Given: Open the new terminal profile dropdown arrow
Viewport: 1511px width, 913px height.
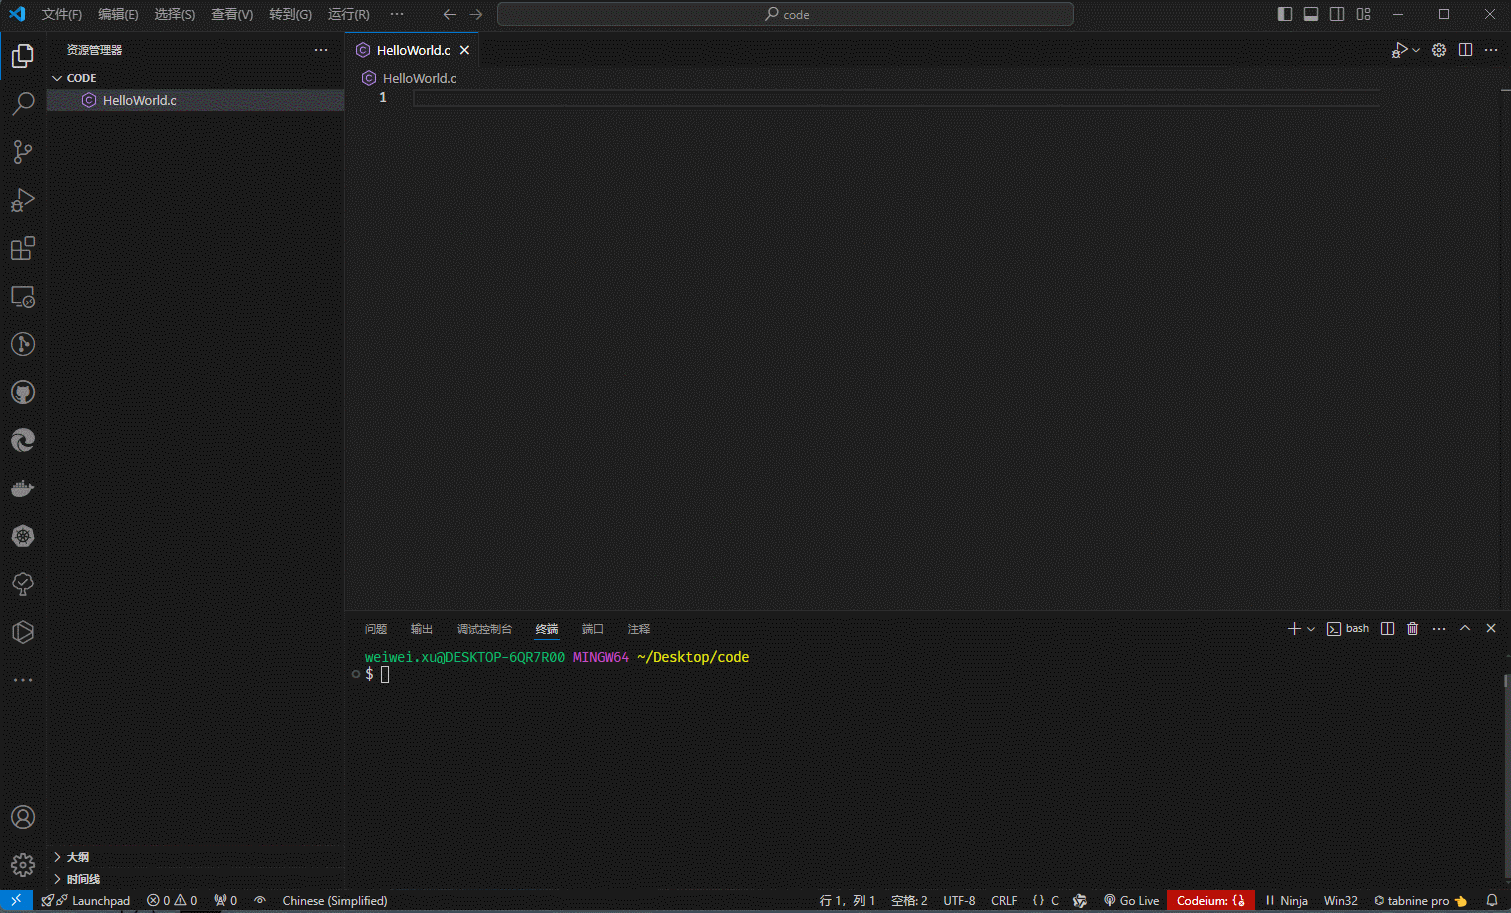Looking at the screenshot, I should (x=1311, y=629).
